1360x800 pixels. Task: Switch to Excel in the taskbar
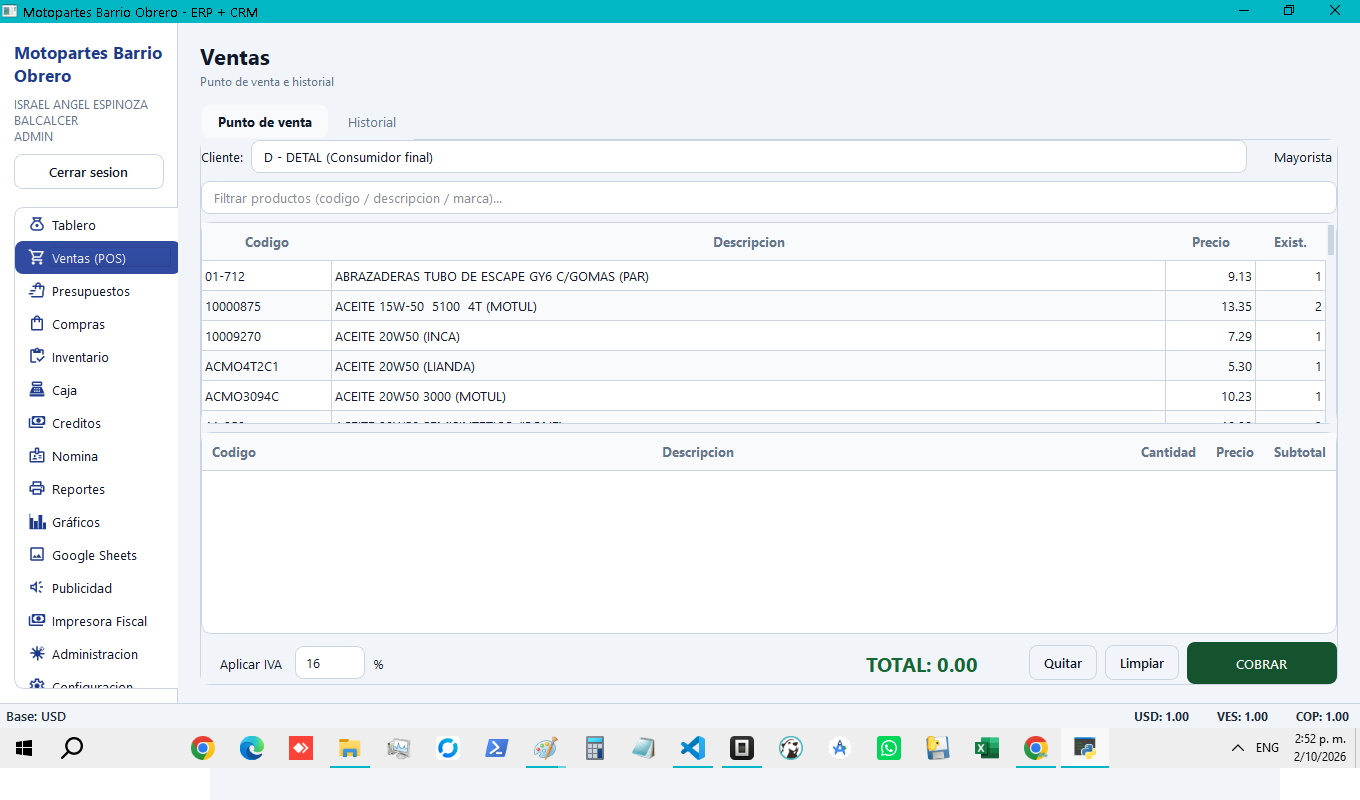click(987, 748)
